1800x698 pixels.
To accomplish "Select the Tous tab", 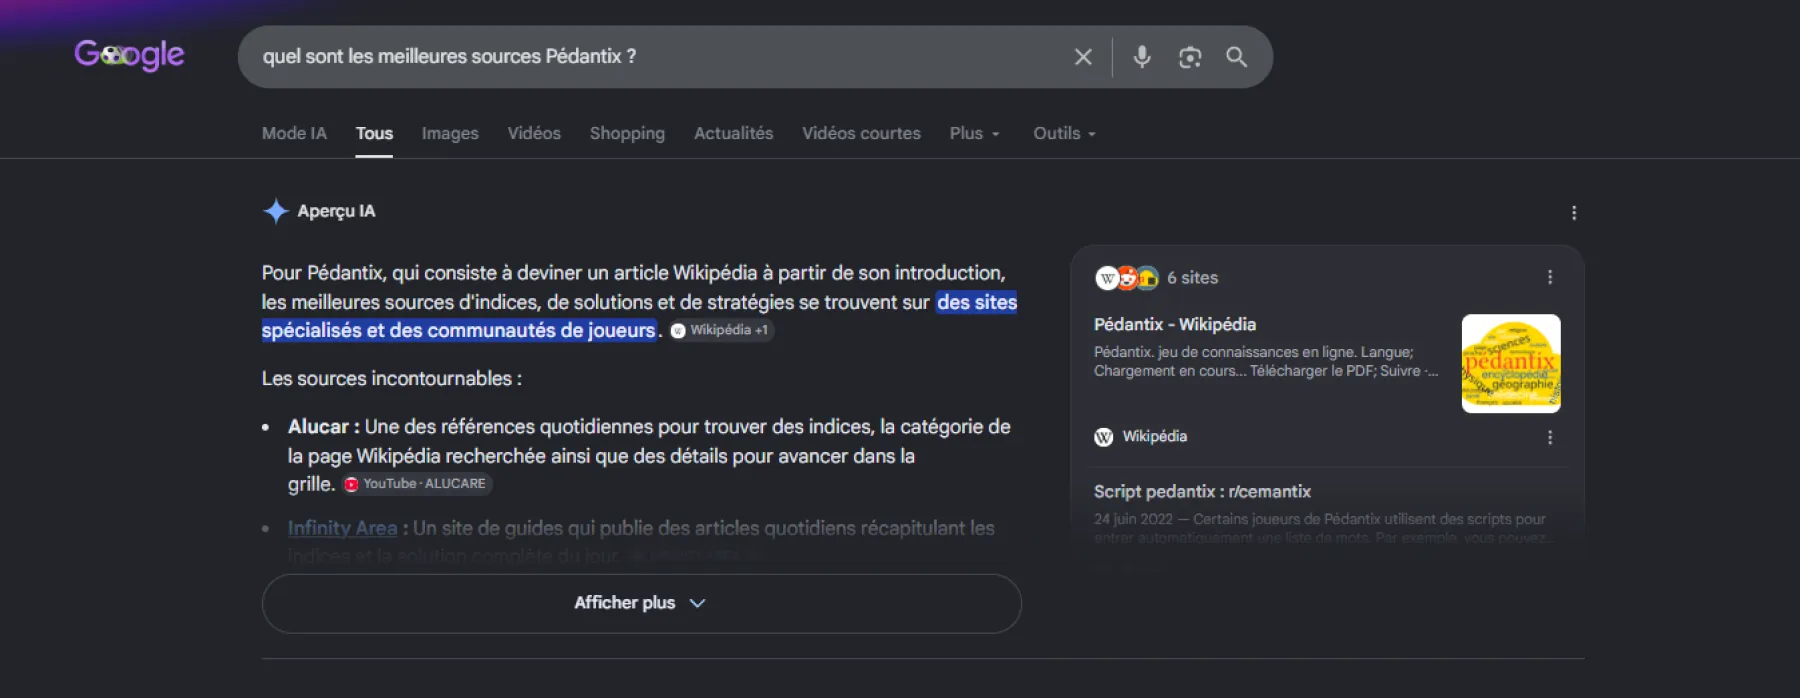I will tap(374, 133).
